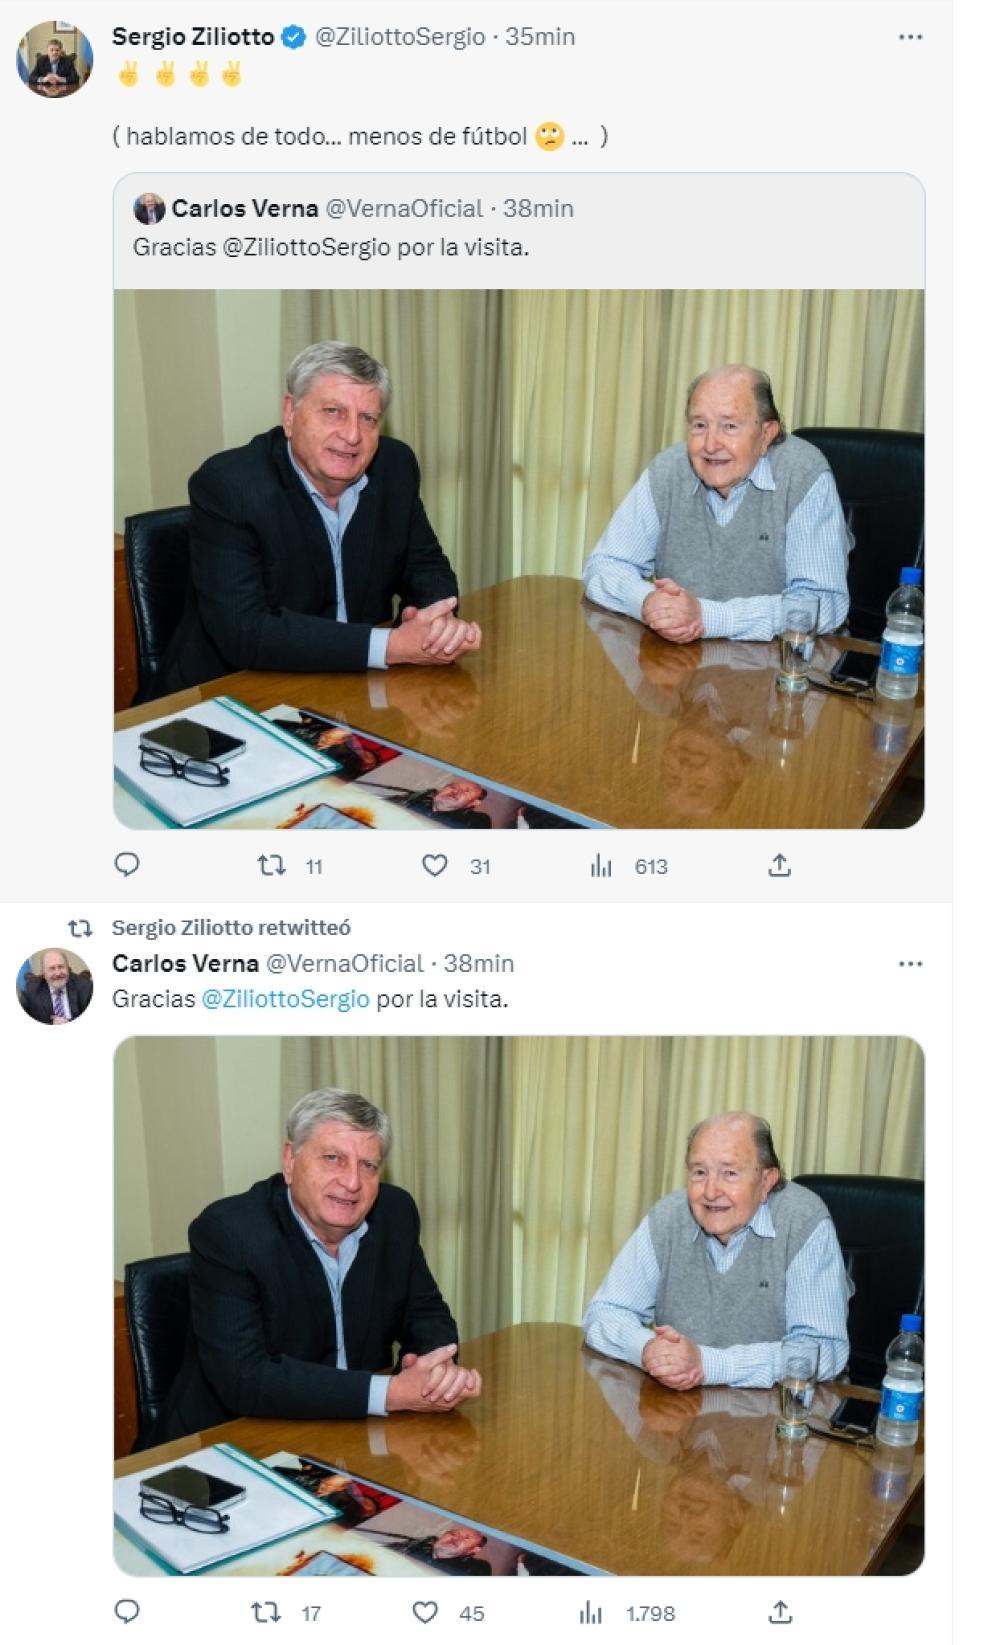The image size is (1000, 1645).
Task: Click the blue @ZiliottoSergio mention link
Action: (x=286, y=999)
